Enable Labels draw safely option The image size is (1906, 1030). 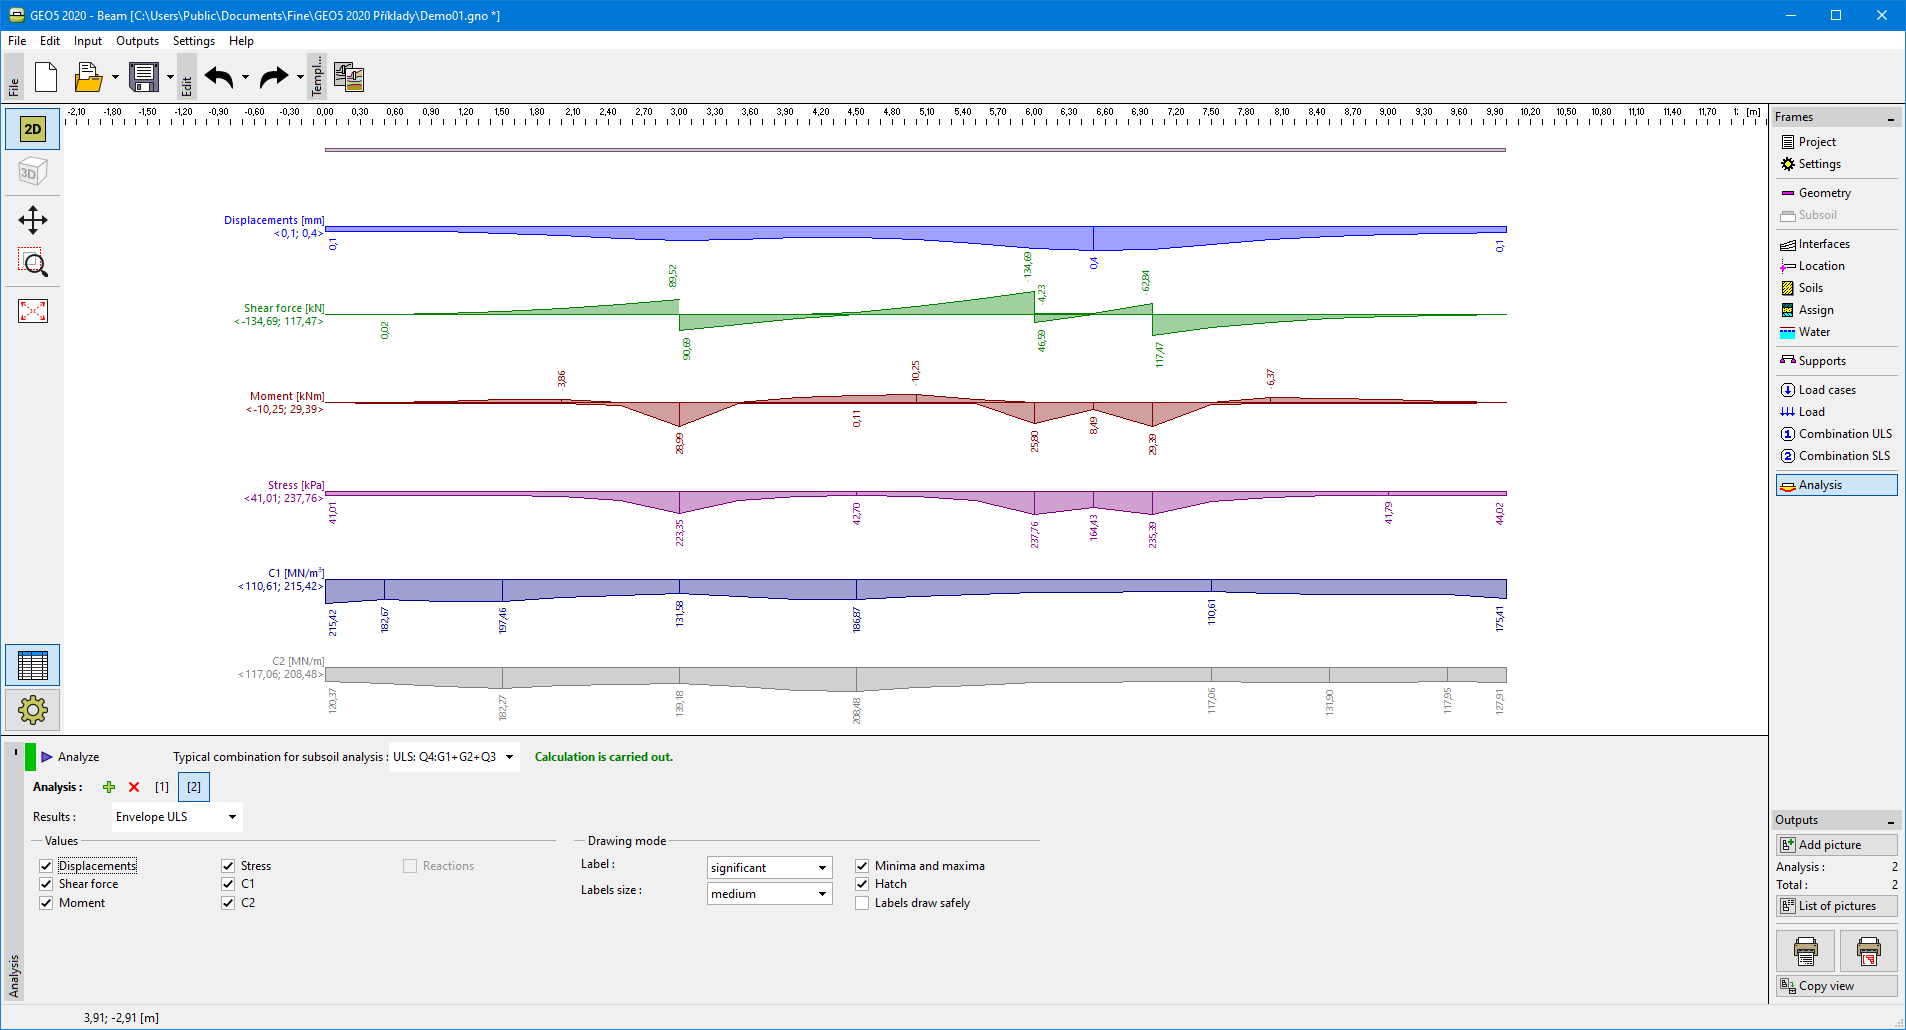pos(862,903)
